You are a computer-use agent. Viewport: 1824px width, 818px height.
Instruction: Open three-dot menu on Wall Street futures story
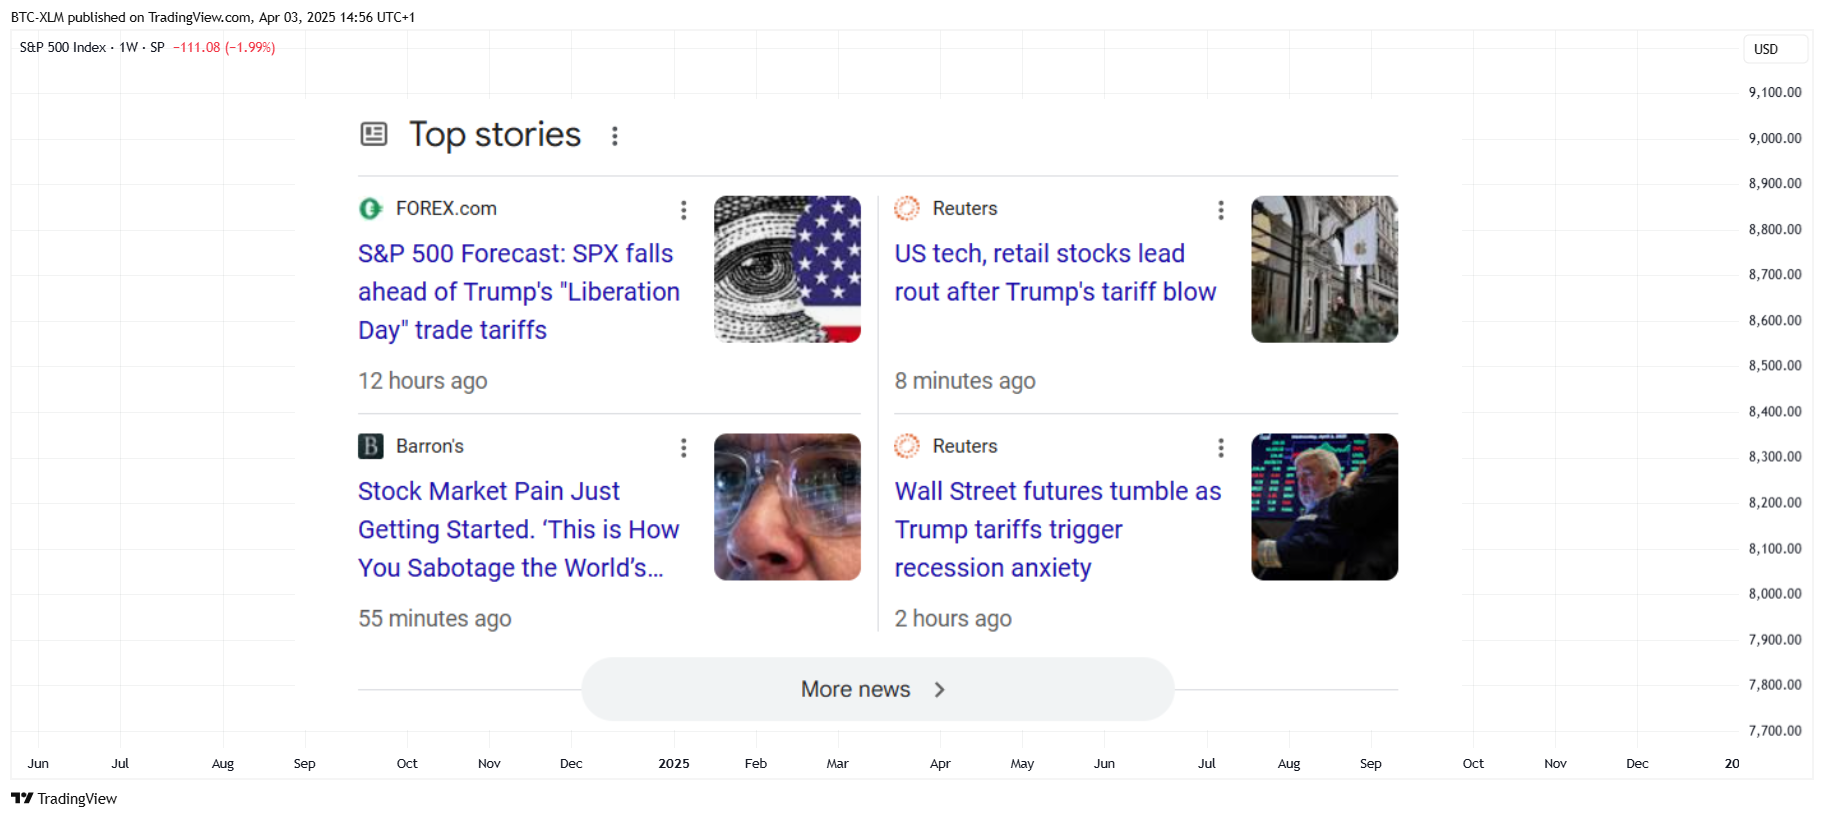[x=1221, y=448]
